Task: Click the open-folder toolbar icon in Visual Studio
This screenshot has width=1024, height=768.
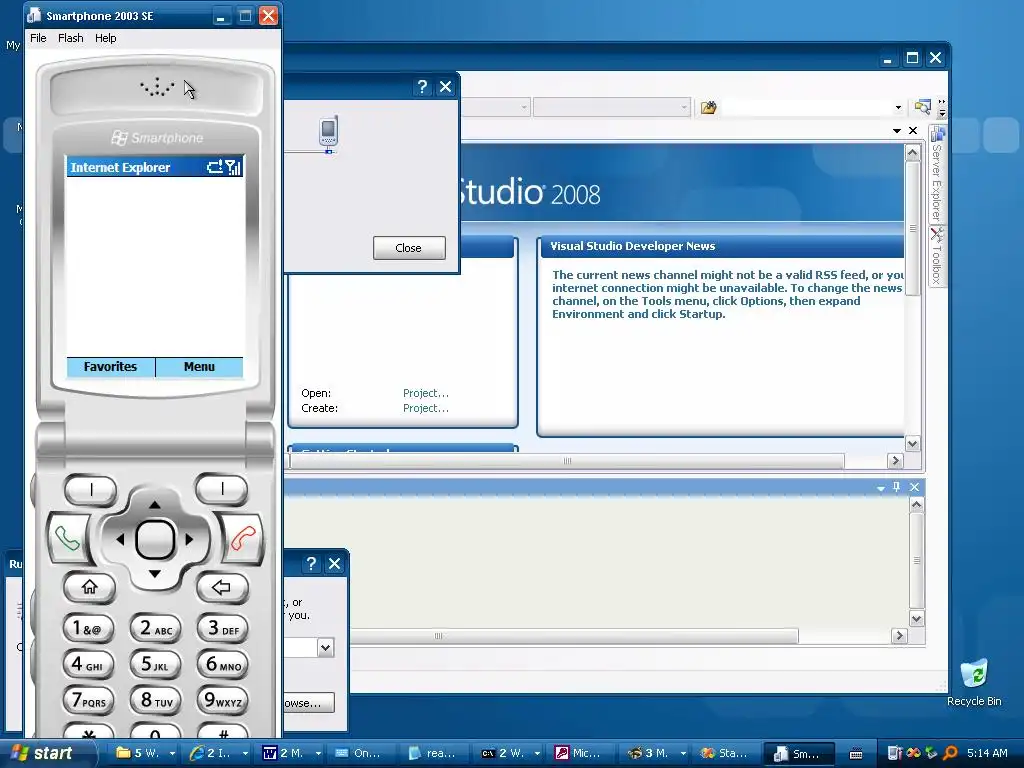Action: (x=709, y=107)
